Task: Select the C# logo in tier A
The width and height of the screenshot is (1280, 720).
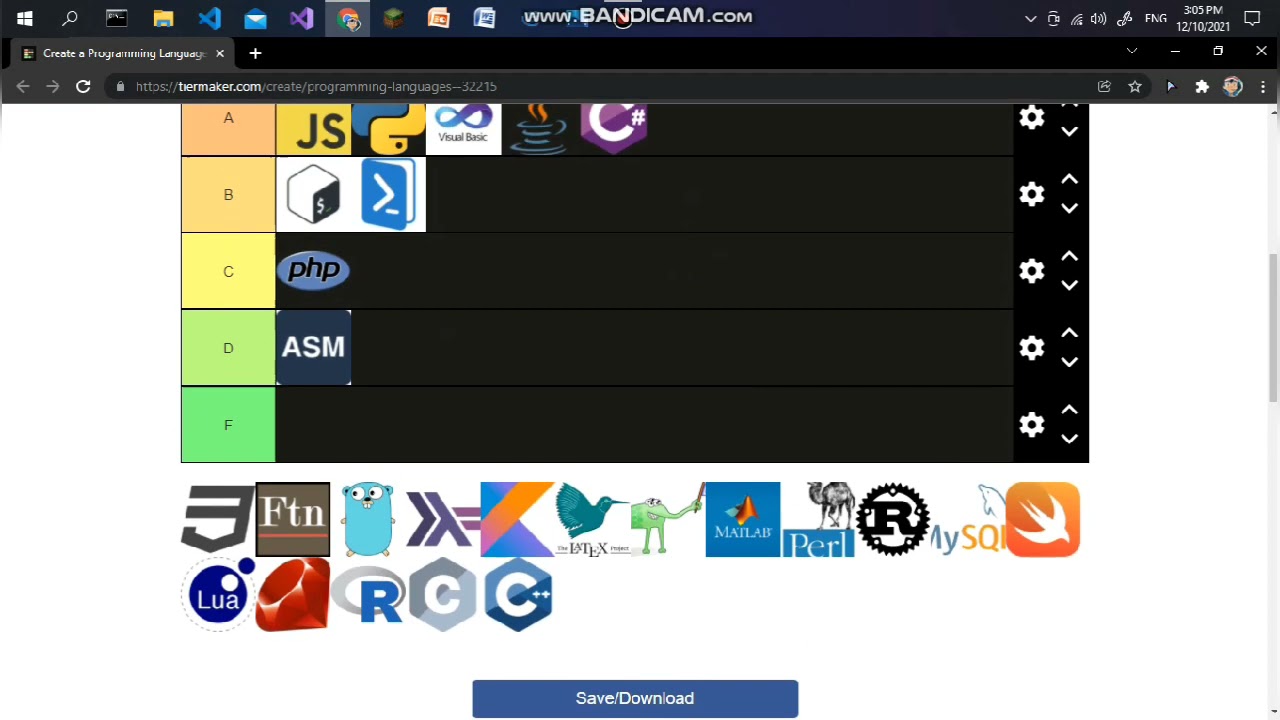Action: click(x=613, y=129)
